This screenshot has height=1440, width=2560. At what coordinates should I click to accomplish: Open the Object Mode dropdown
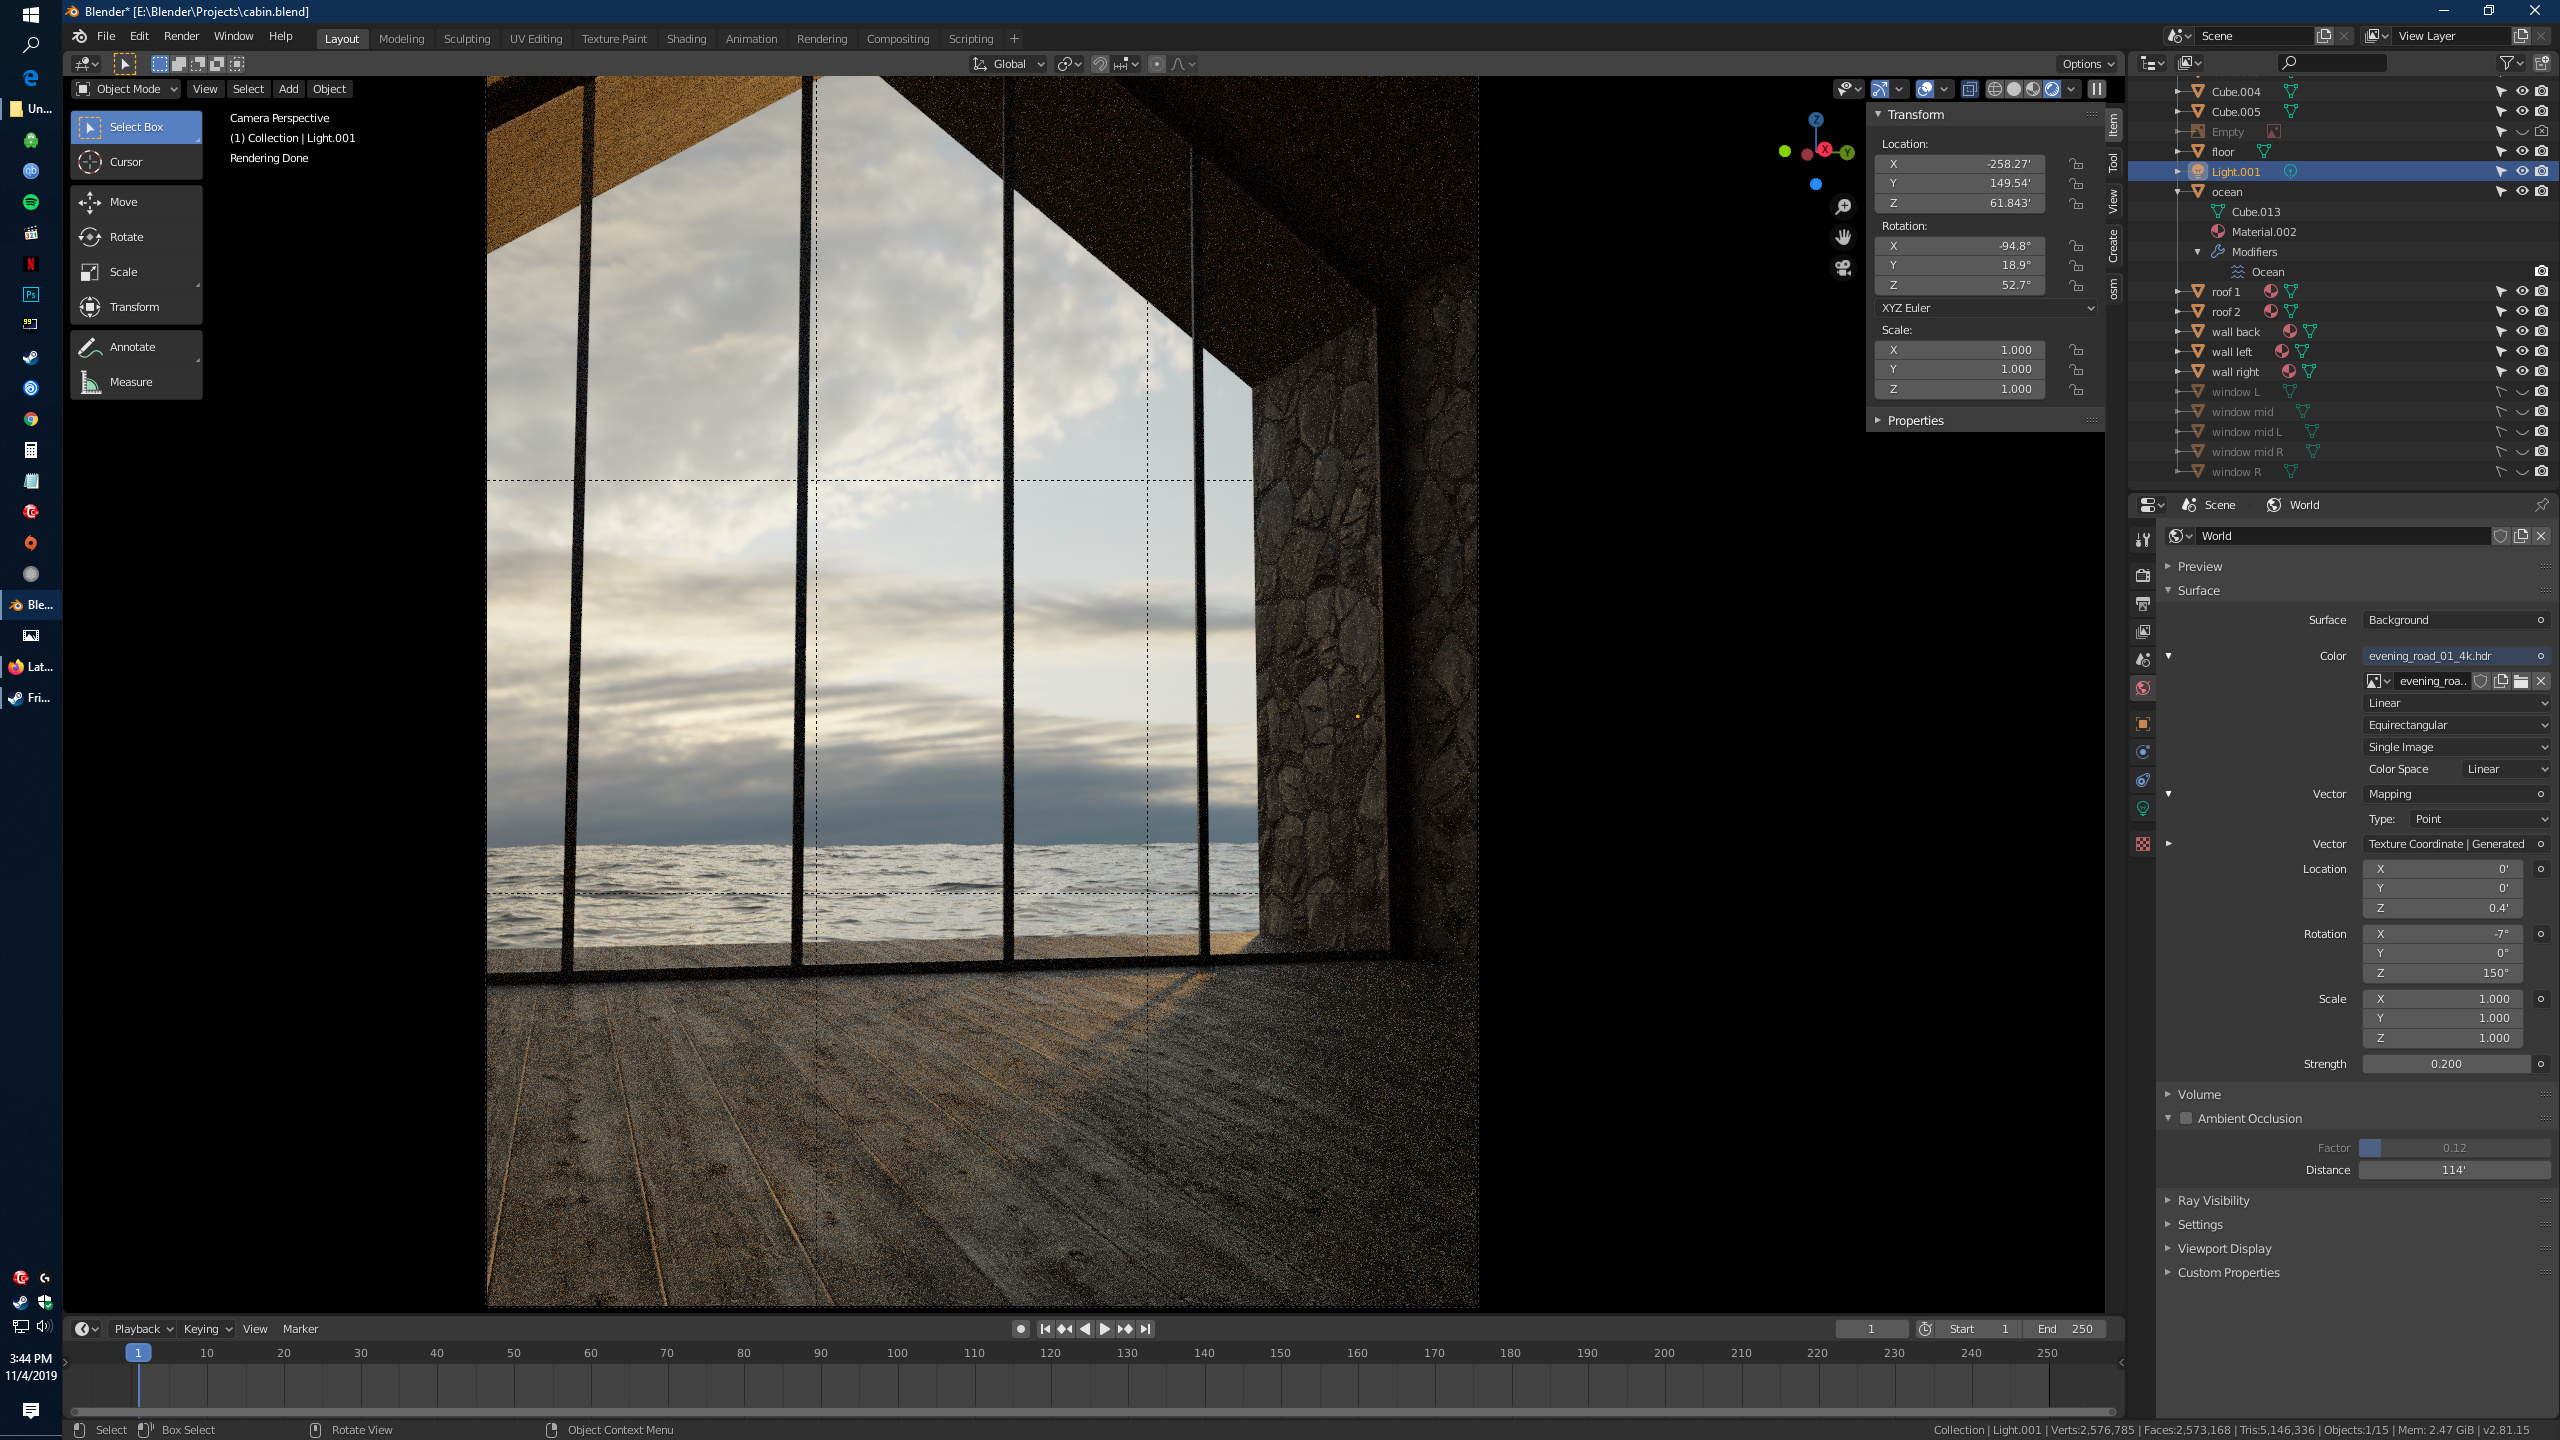(125, 88)
